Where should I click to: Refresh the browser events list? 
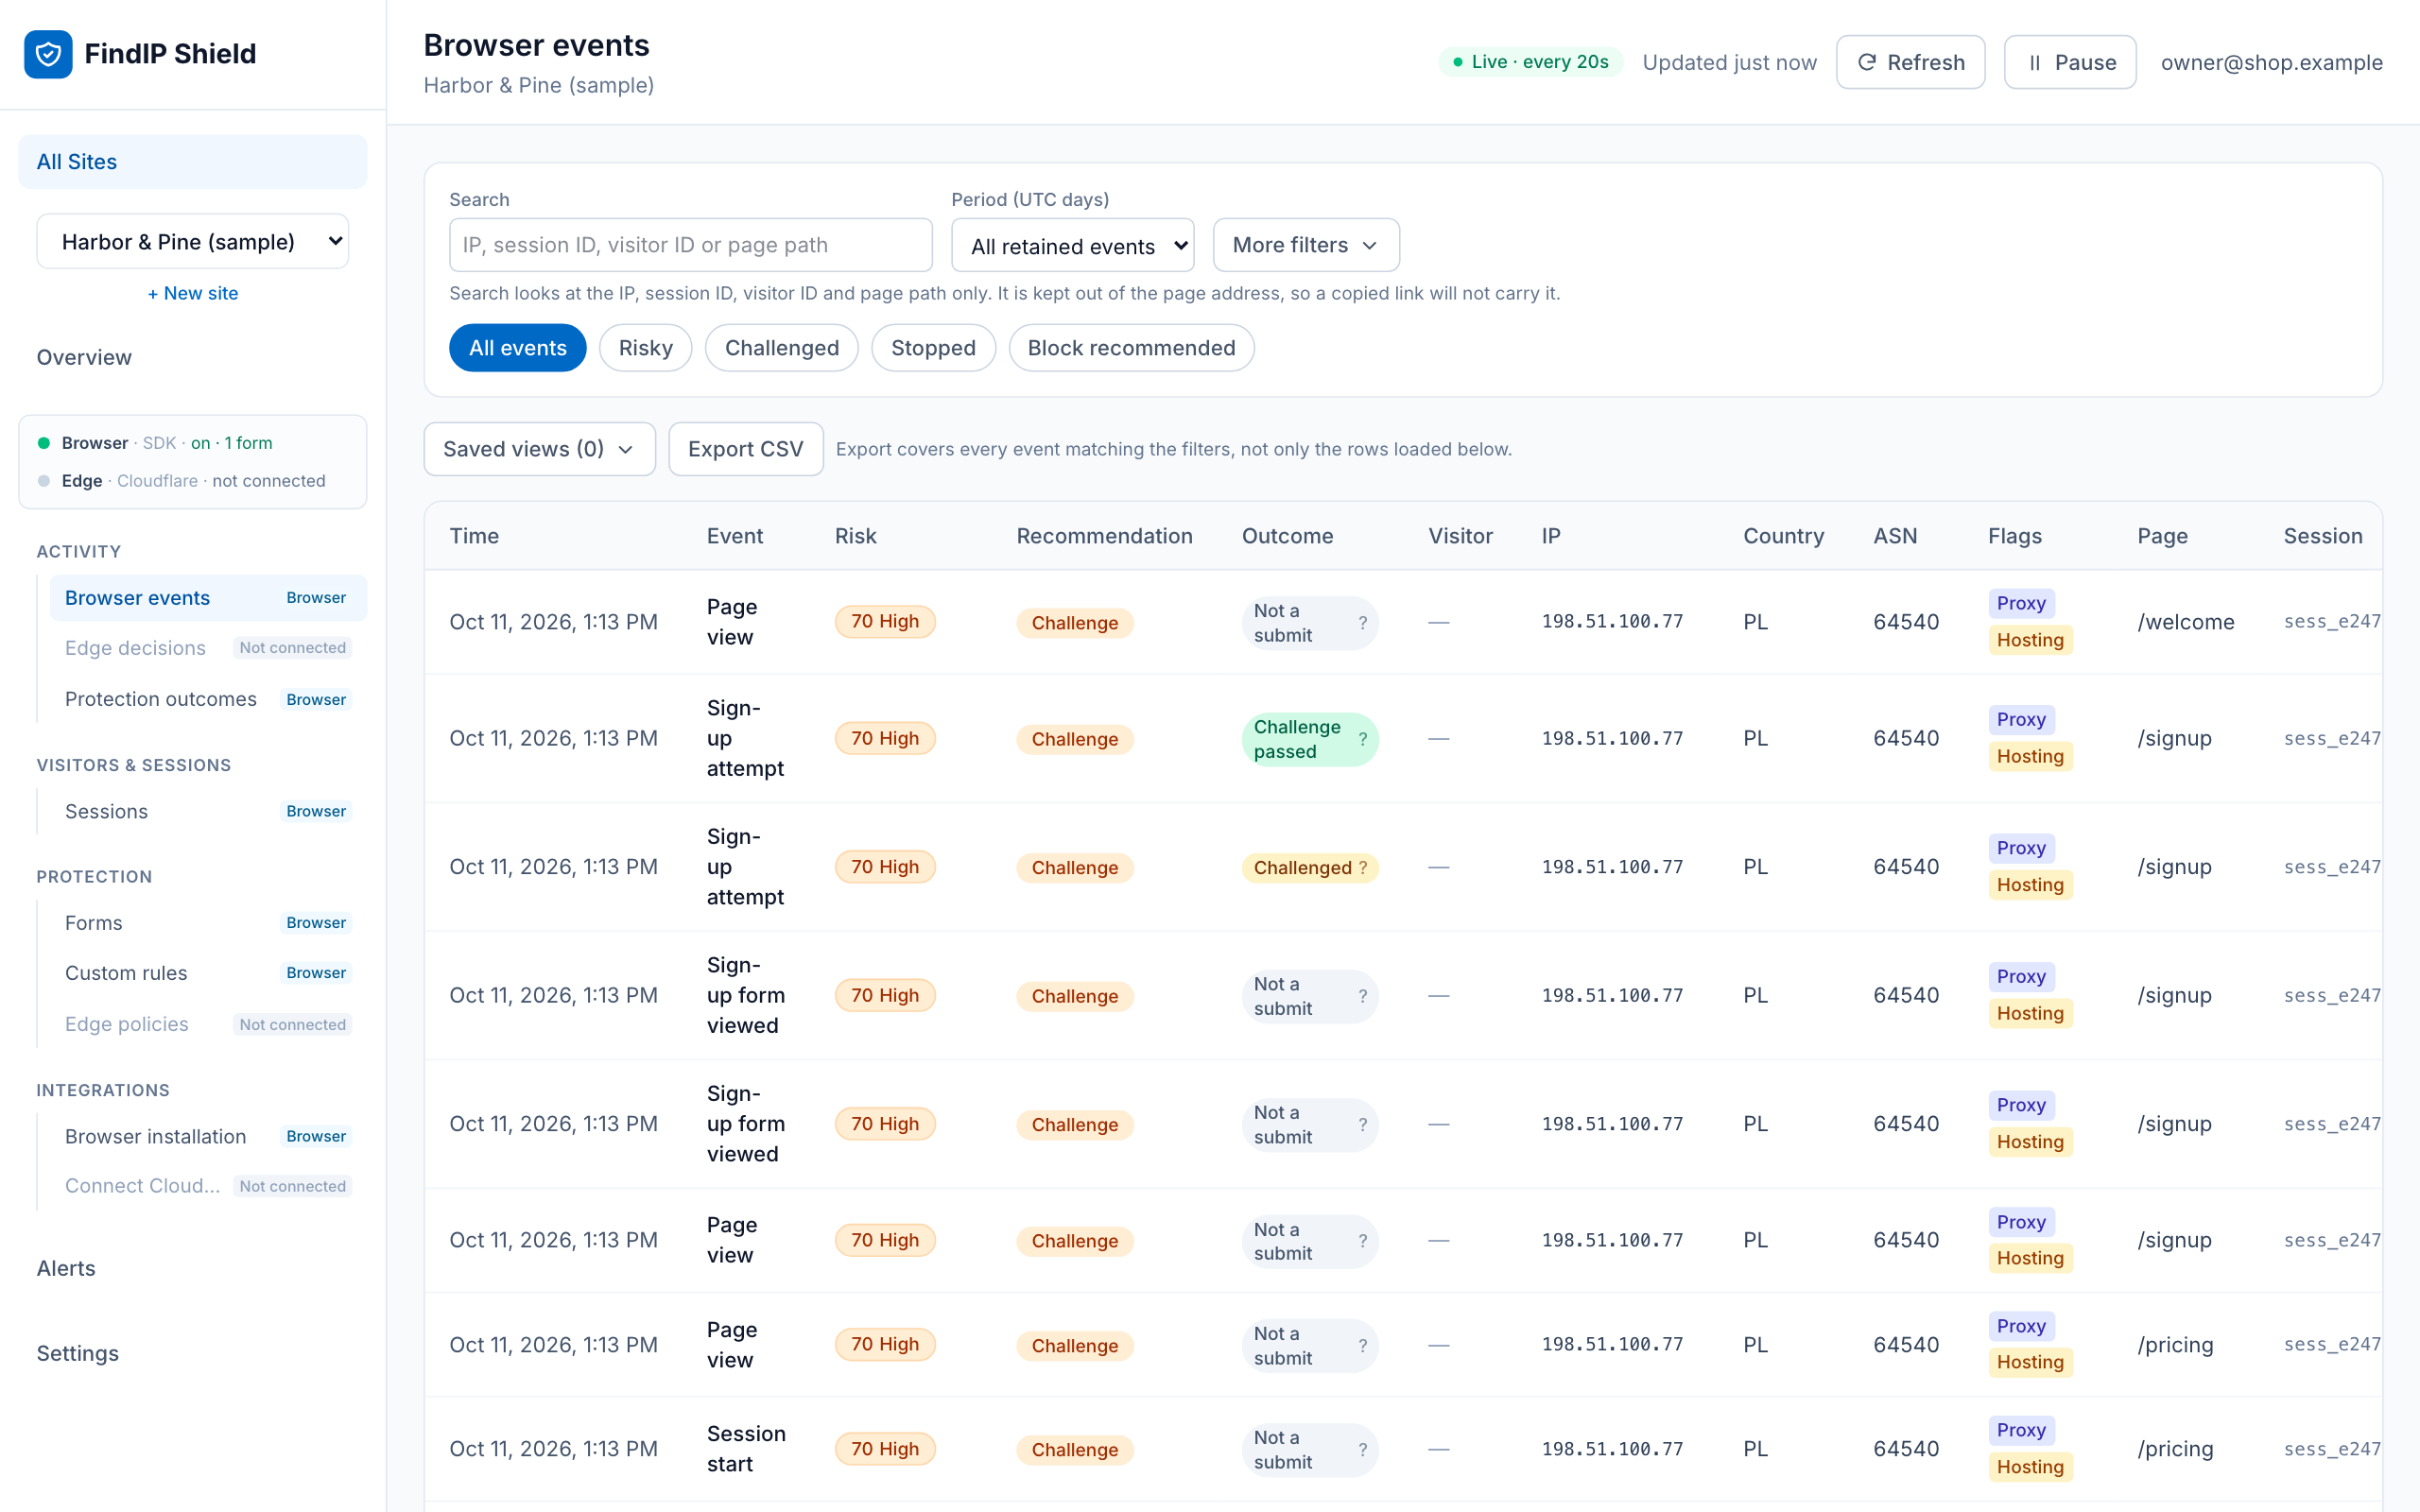(1910, 62)
